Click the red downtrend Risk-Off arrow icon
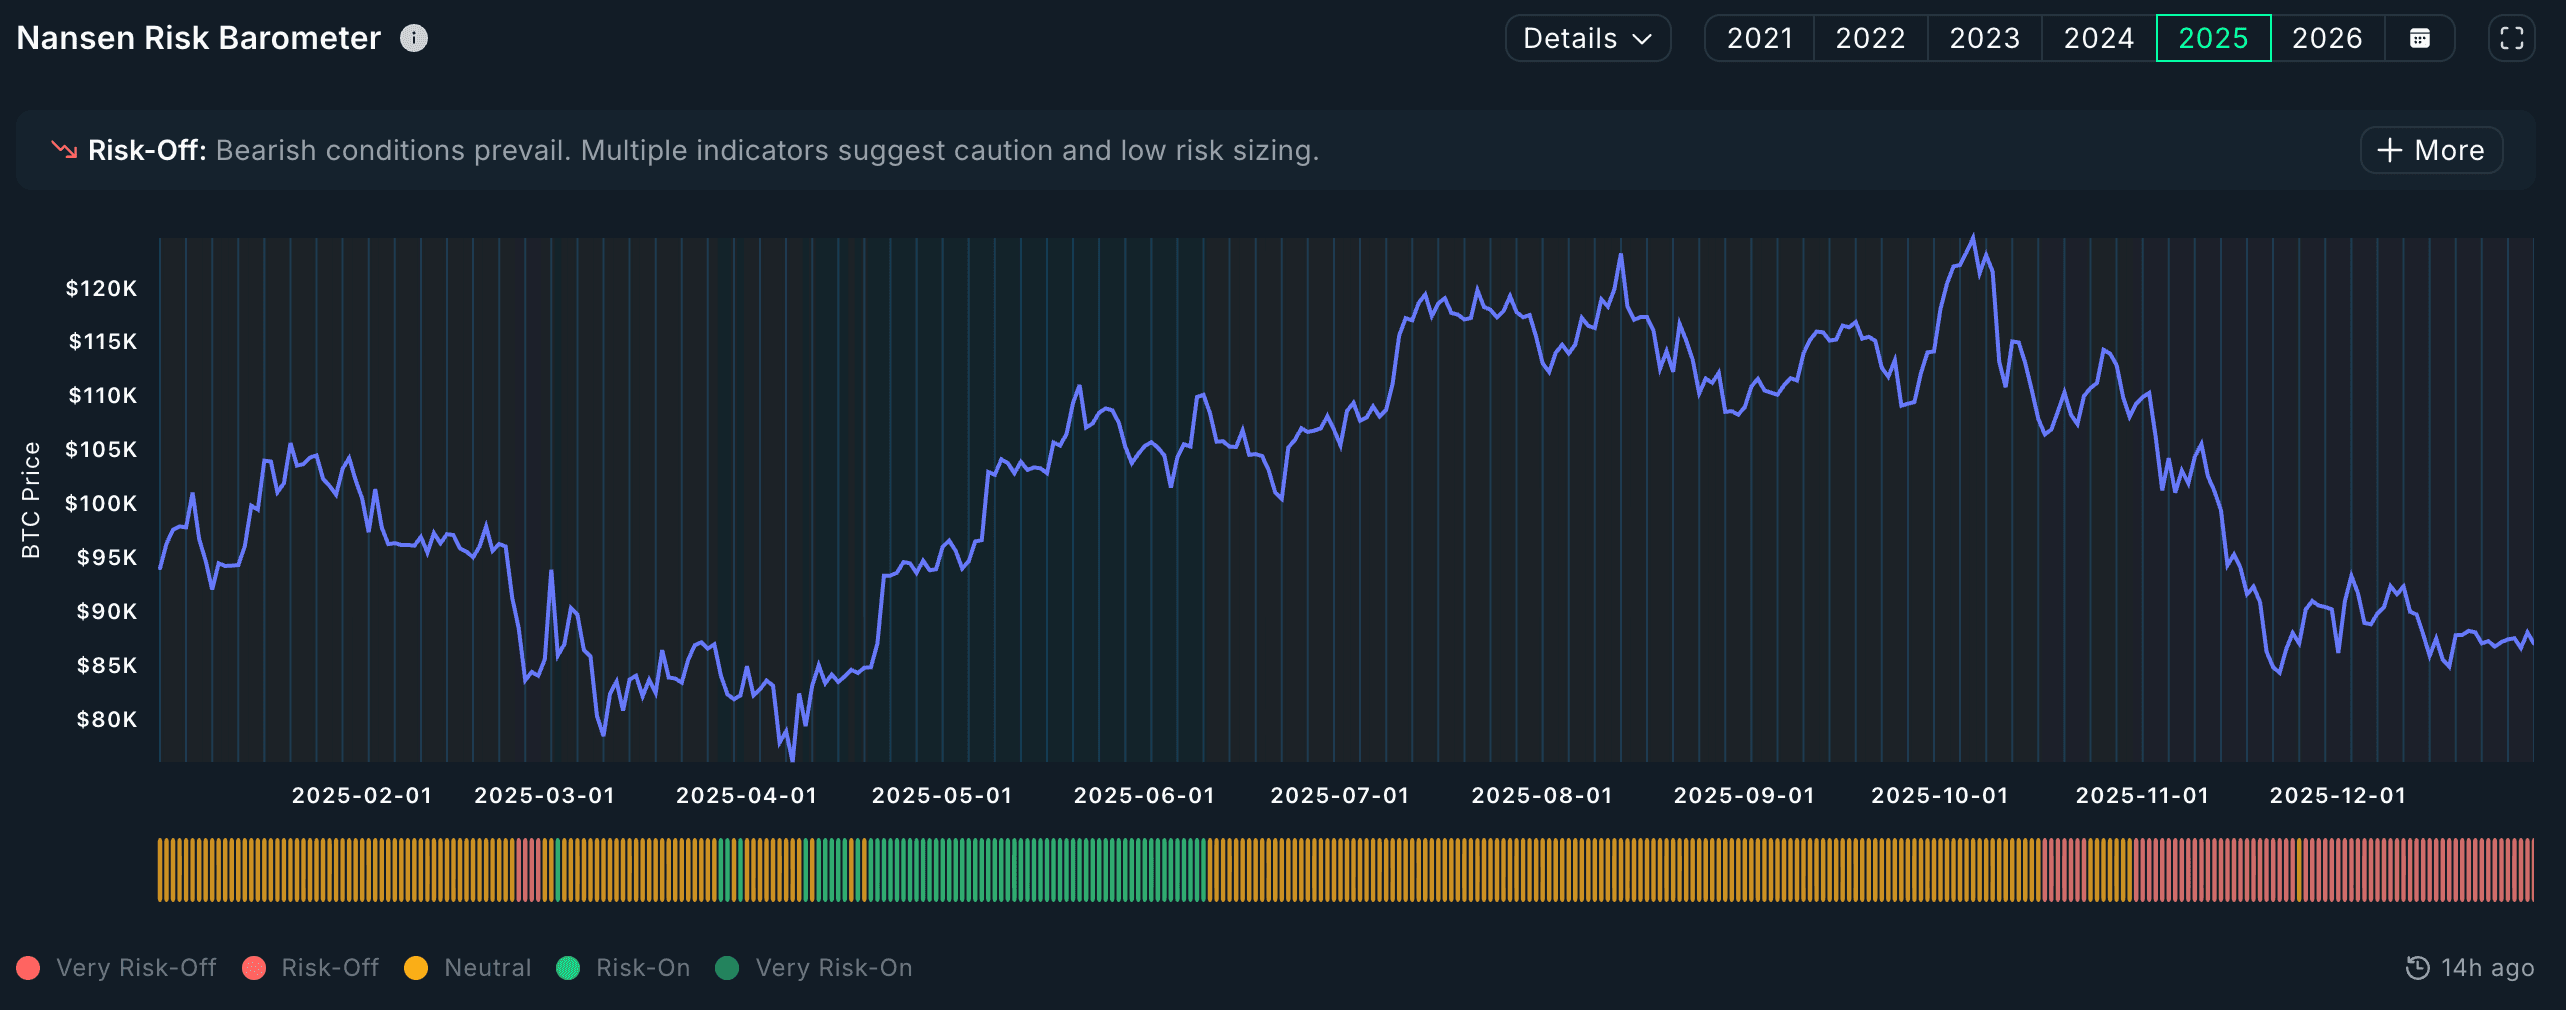The width and height of the screenshot is (2566, 1010). pyautogui.click(x=64, y=150)
